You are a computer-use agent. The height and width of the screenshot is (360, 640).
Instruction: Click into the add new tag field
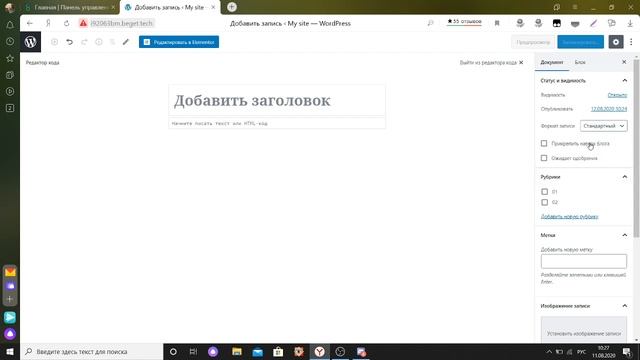coord(584,261)
